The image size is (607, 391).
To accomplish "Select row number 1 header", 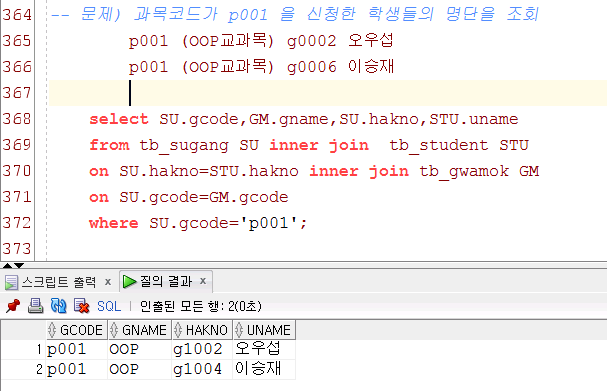I will click(x=24, y=349).
